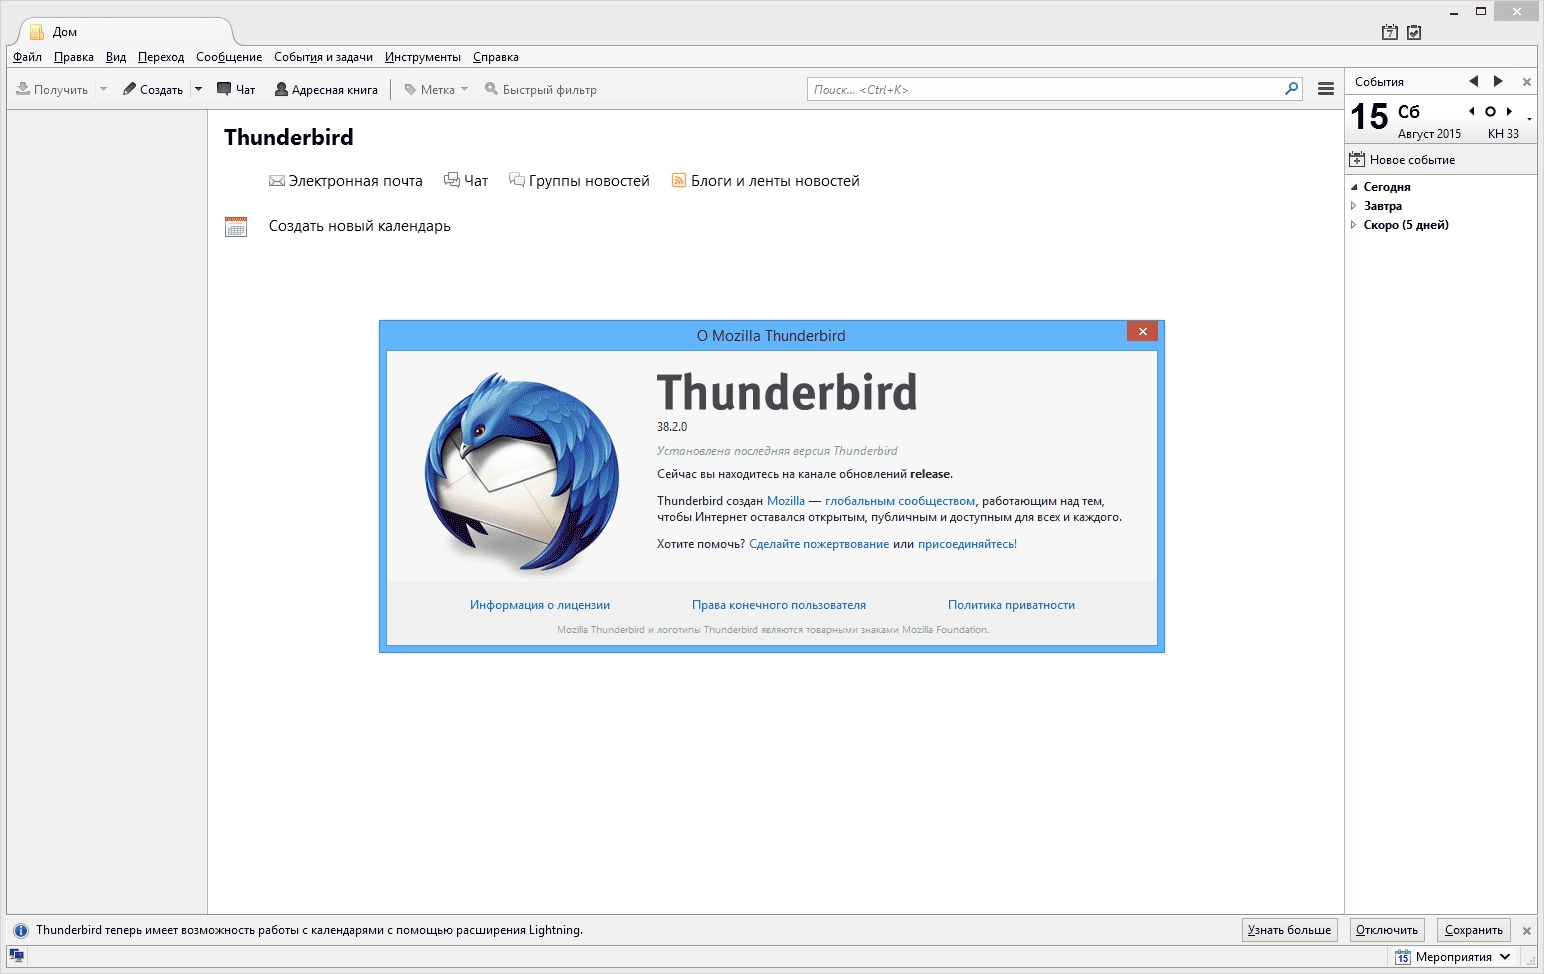This screenshot has width=1544, height=974.
Task: Click the version number 38.2.0 text
Action: 672,426
